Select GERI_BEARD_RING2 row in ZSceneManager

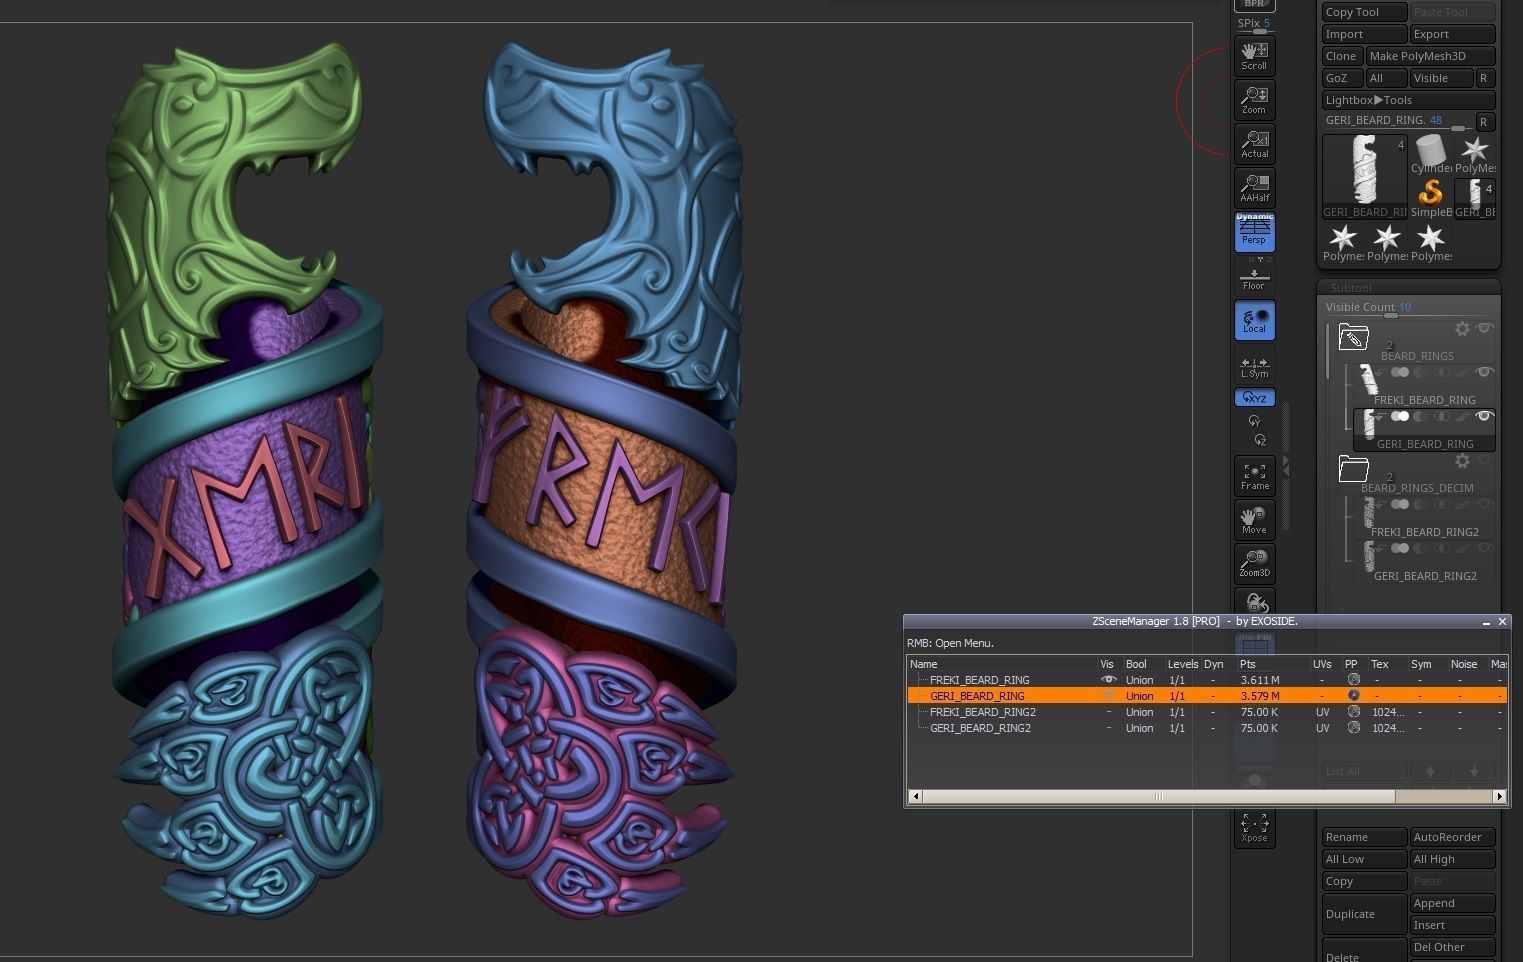coord(1206,728)
